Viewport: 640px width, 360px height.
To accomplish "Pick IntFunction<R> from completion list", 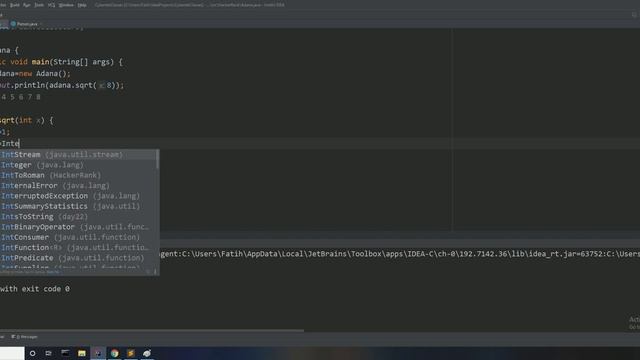I will click(x=78, y=248).
